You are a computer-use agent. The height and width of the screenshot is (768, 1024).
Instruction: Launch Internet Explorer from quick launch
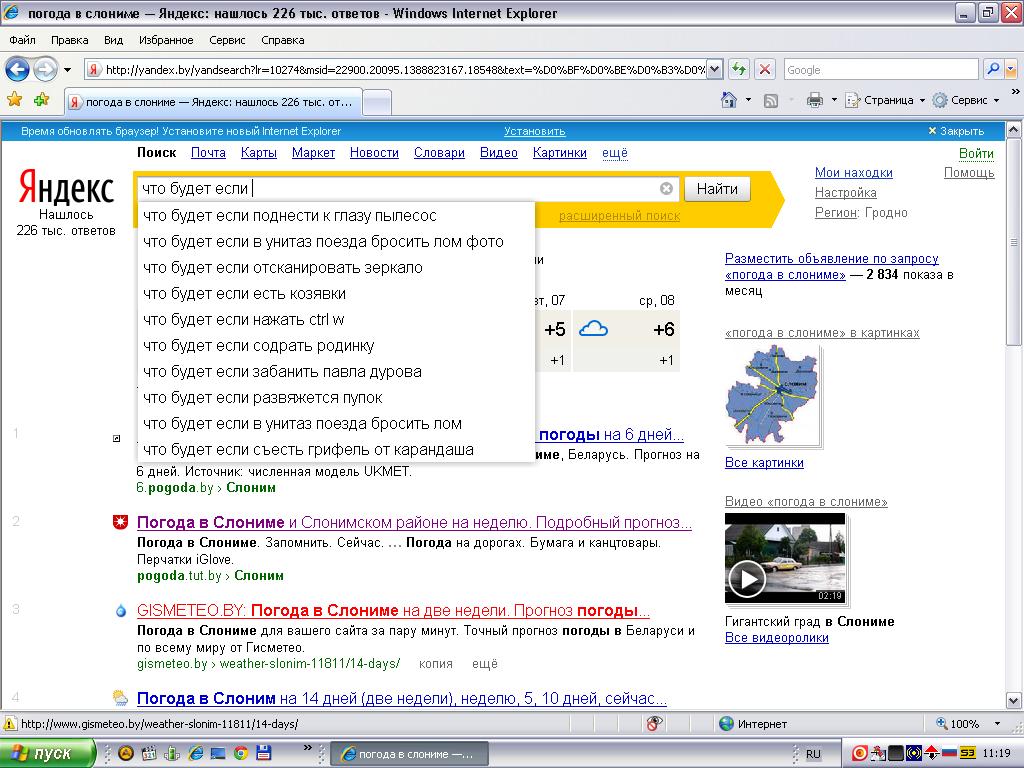pos(195,753)
